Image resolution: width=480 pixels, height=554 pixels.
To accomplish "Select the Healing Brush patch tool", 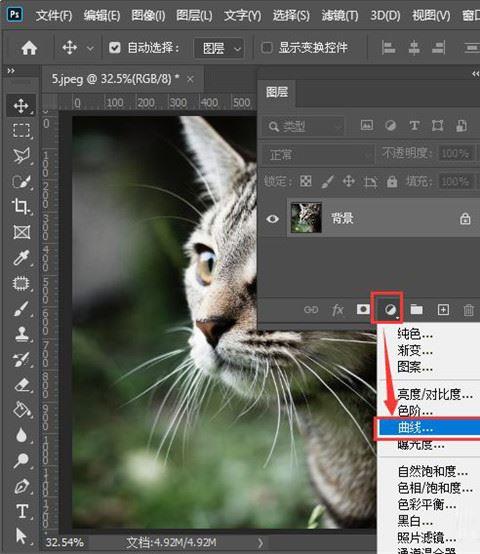I will (x=21, y=283).
